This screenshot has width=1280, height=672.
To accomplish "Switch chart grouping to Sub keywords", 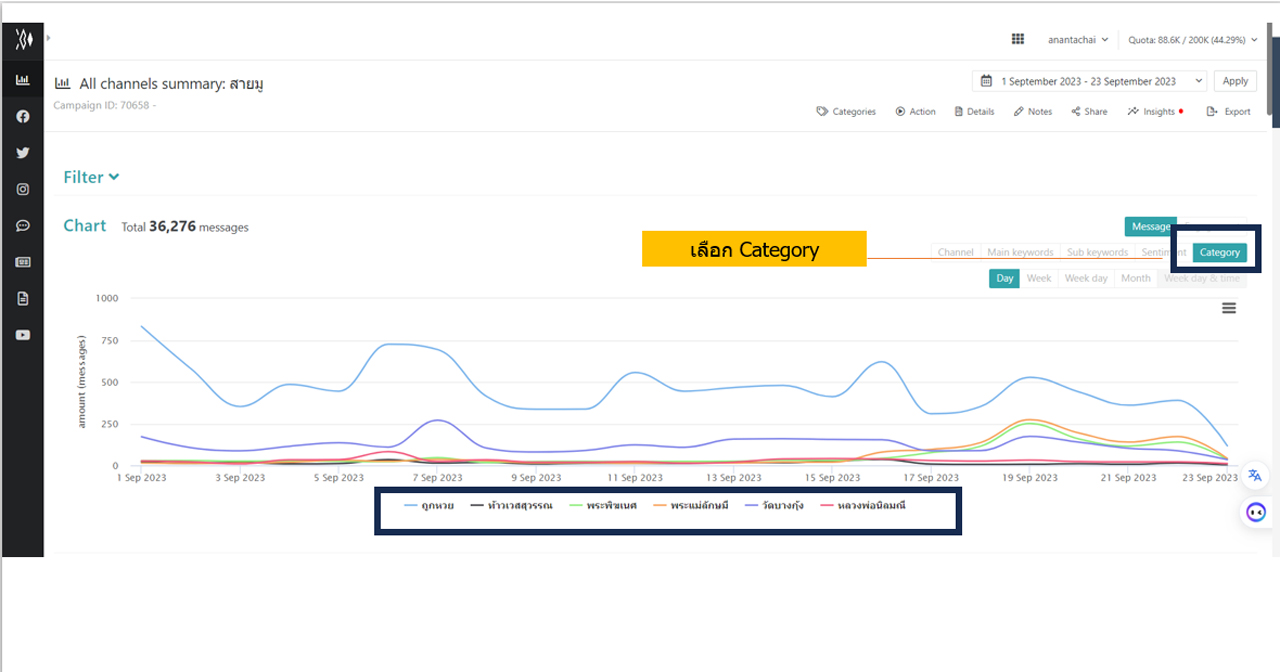I will 1097,252.
